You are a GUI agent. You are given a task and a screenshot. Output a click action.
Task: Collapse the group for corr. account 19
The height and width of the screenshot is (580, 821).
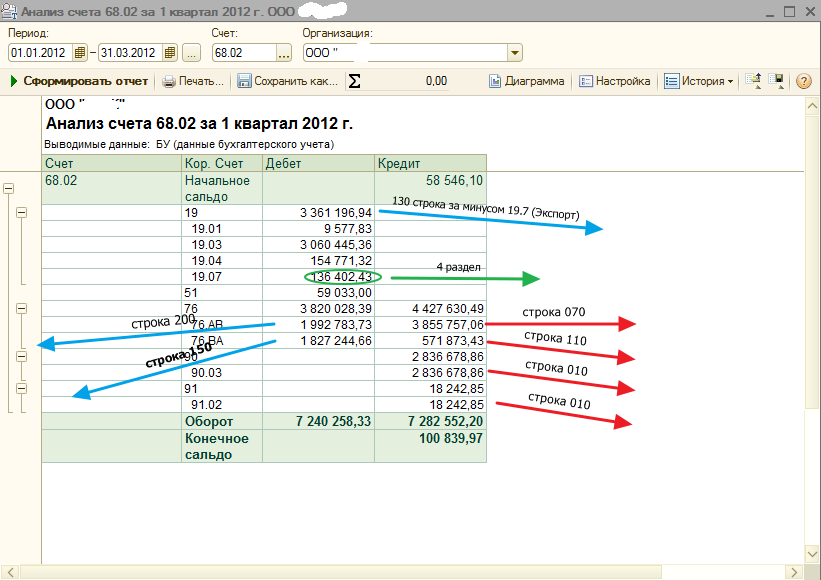(x=22, y=212)
